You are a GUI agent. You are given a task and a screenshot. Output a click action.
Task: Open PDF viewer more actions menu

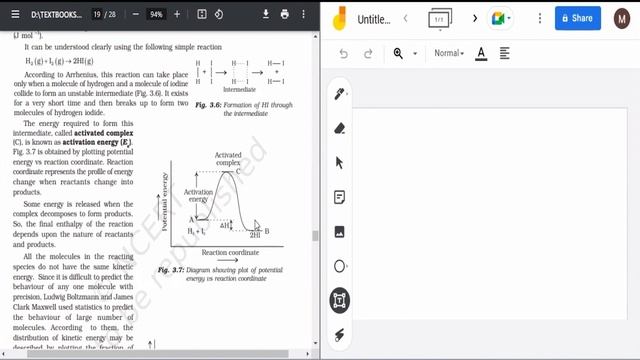[x=303, y=14]
